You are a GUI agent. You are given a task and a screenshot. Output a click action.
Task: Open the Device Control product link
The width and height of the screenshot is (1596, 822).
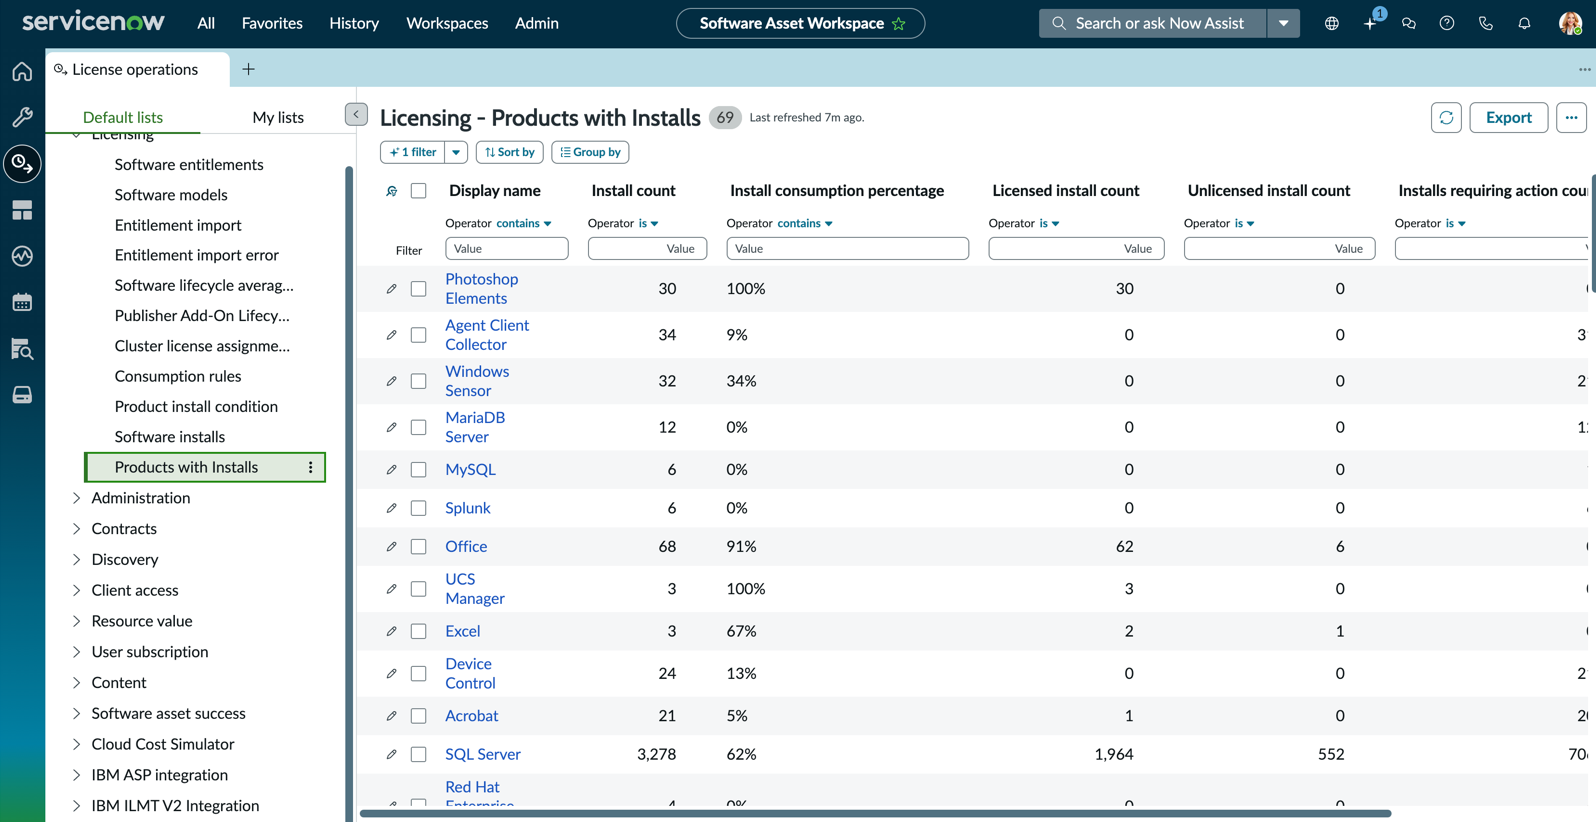[470, 674]
